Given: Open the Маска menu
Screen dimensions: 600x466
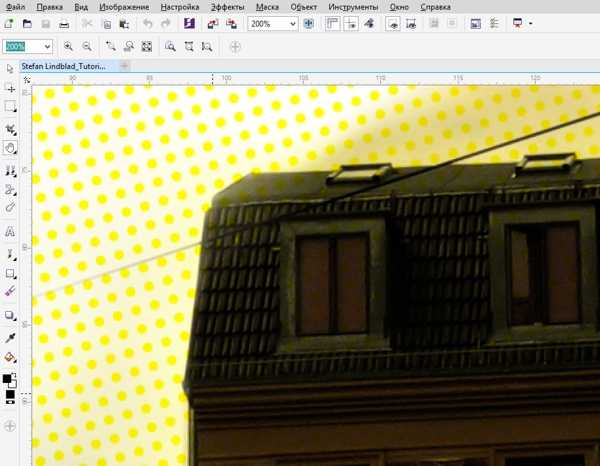Looking at the screenshot, I should [x=267, y=7].
